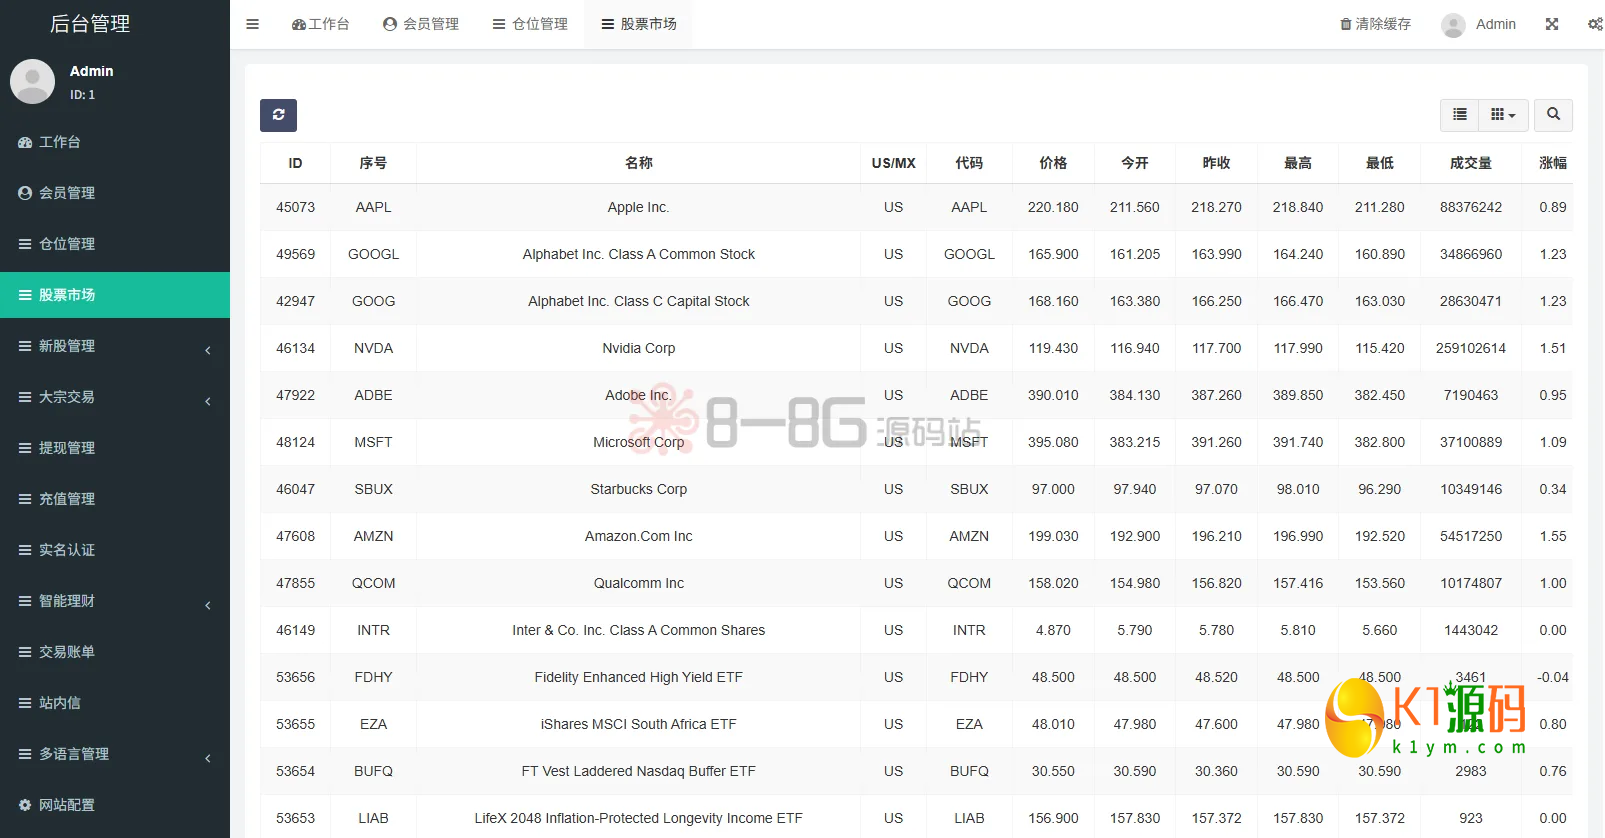Expand the 新股管理 sidebar submenu
Screen dimensions: 1605x838
coord(115,346)
